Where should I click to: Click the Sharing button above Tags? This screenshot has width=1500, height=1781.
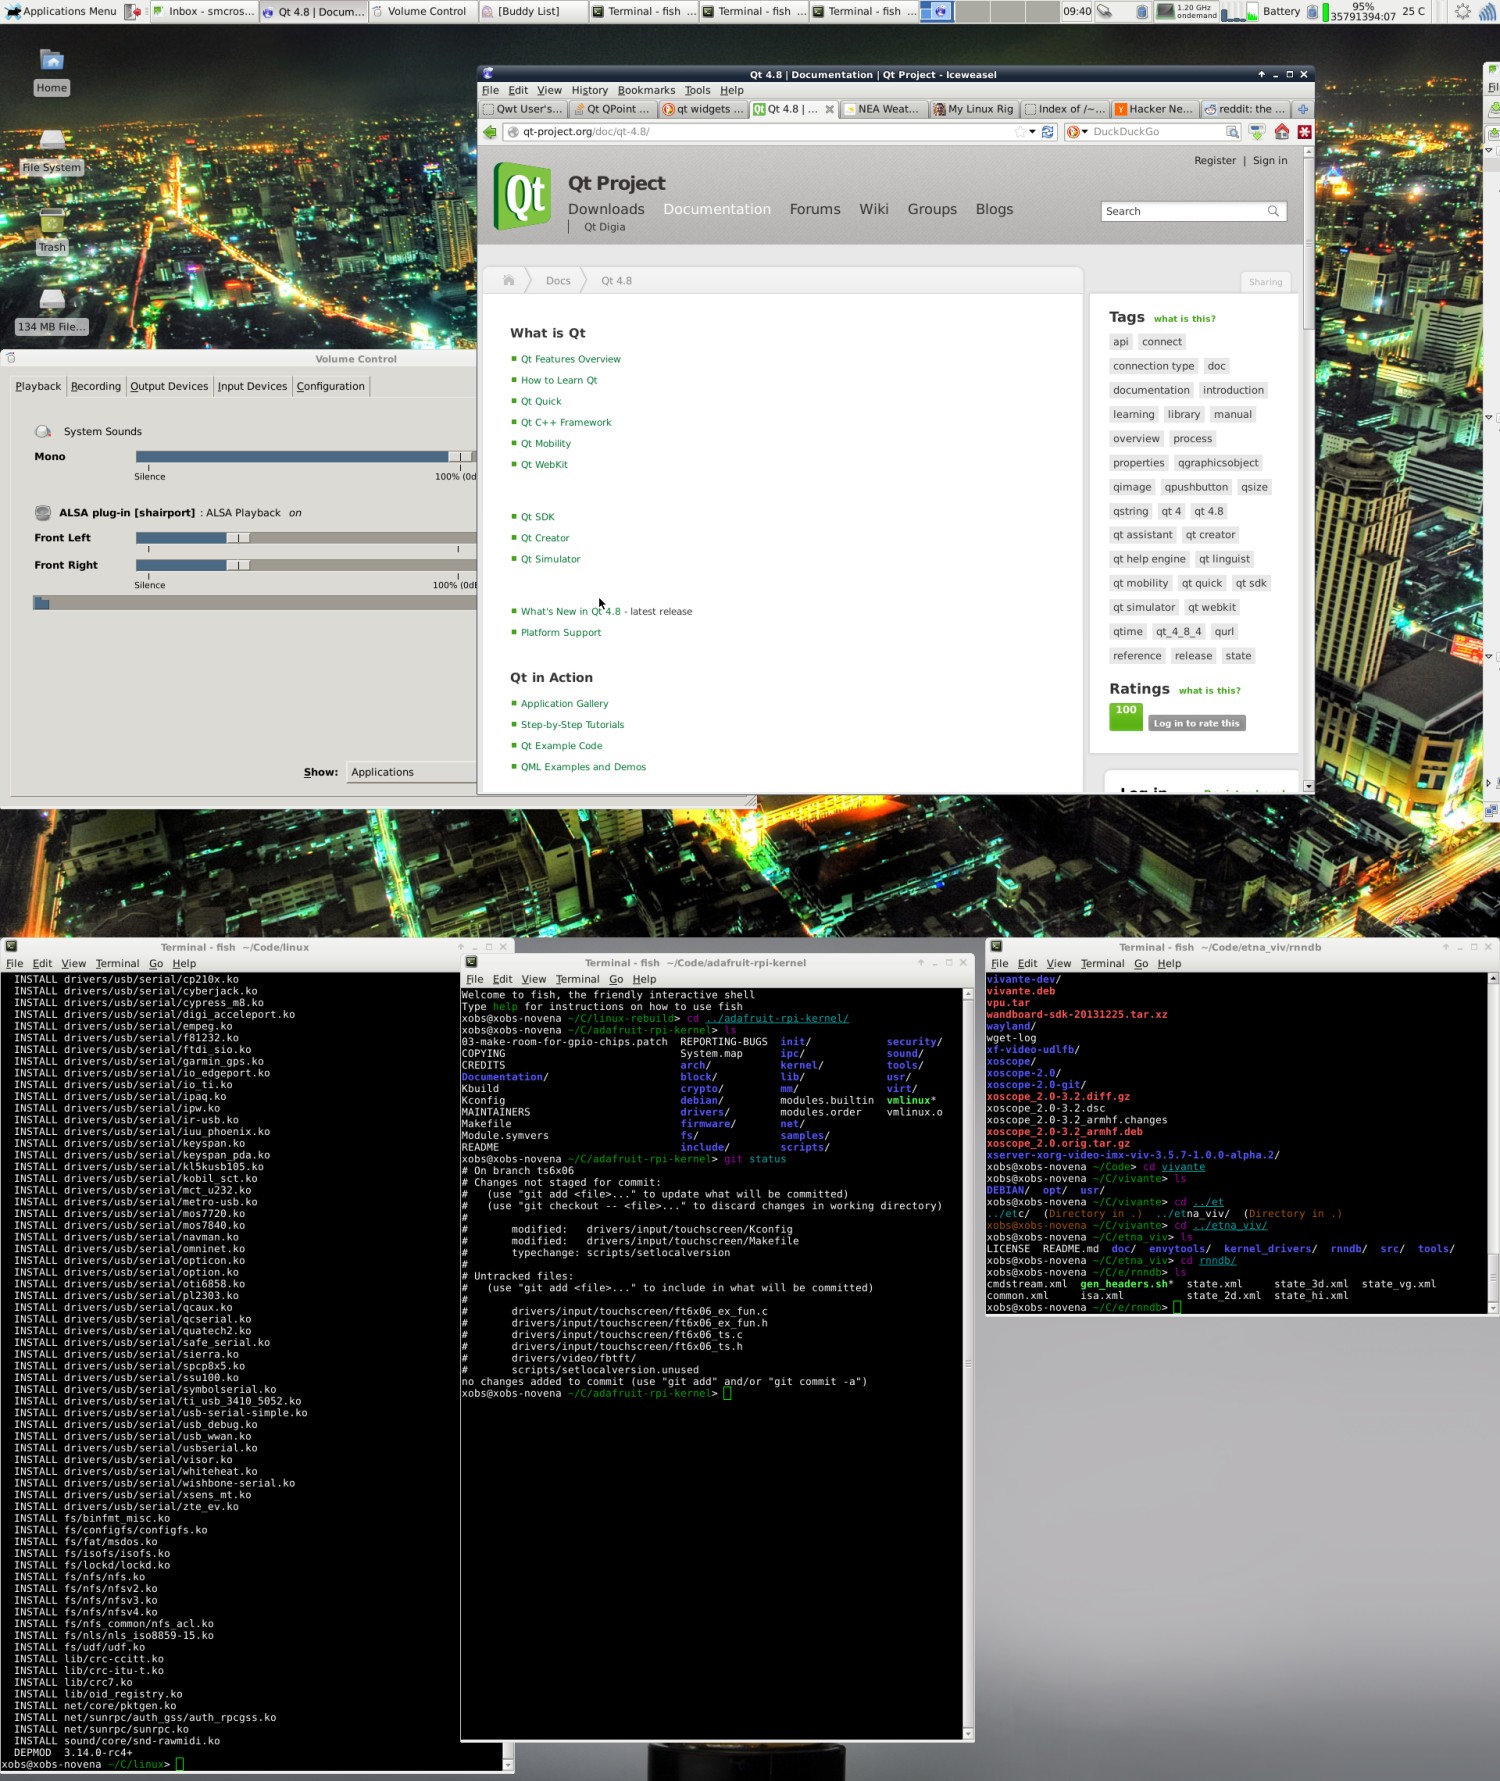click(x=1265, y=282)
